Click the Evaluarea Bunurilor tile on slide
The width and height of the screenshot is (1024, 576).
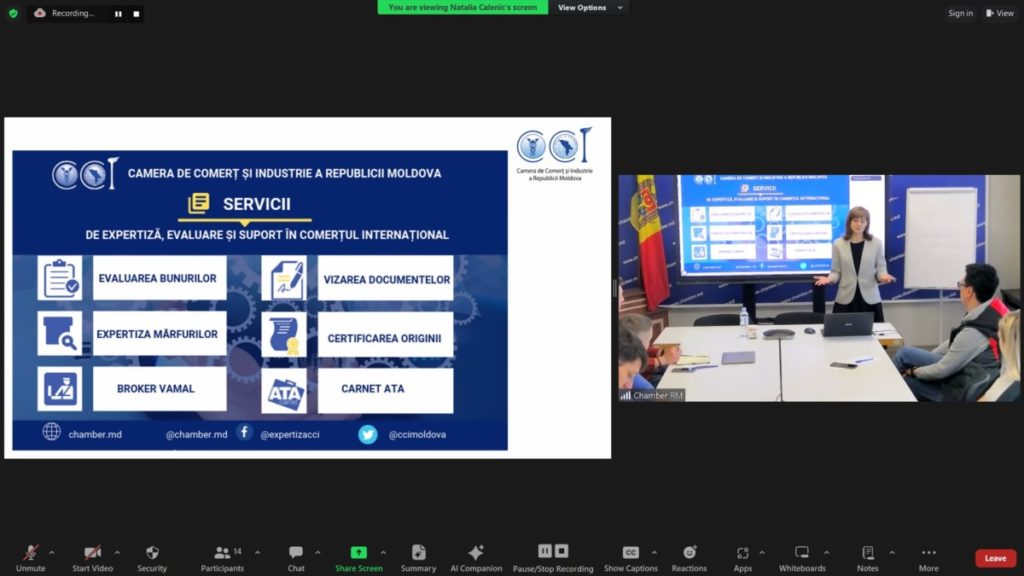[159, 278]
